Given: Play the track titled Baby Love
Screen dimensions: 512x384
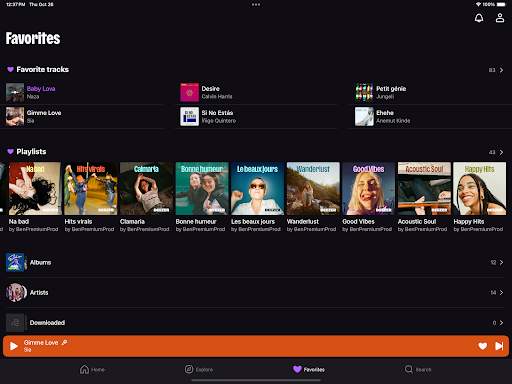Looking at the screenshot, I should [x=41, y=89].
